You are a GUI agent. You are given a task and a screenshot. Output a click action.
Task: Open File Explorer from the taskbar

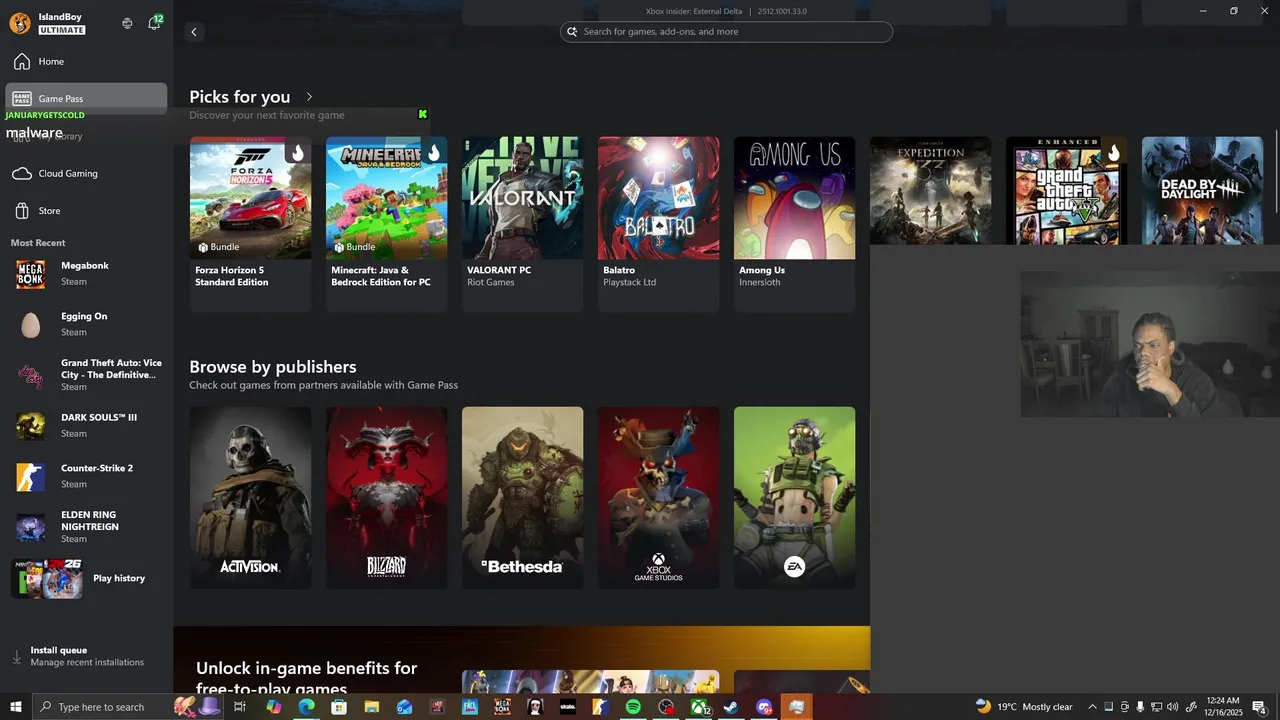pos(371,707)
